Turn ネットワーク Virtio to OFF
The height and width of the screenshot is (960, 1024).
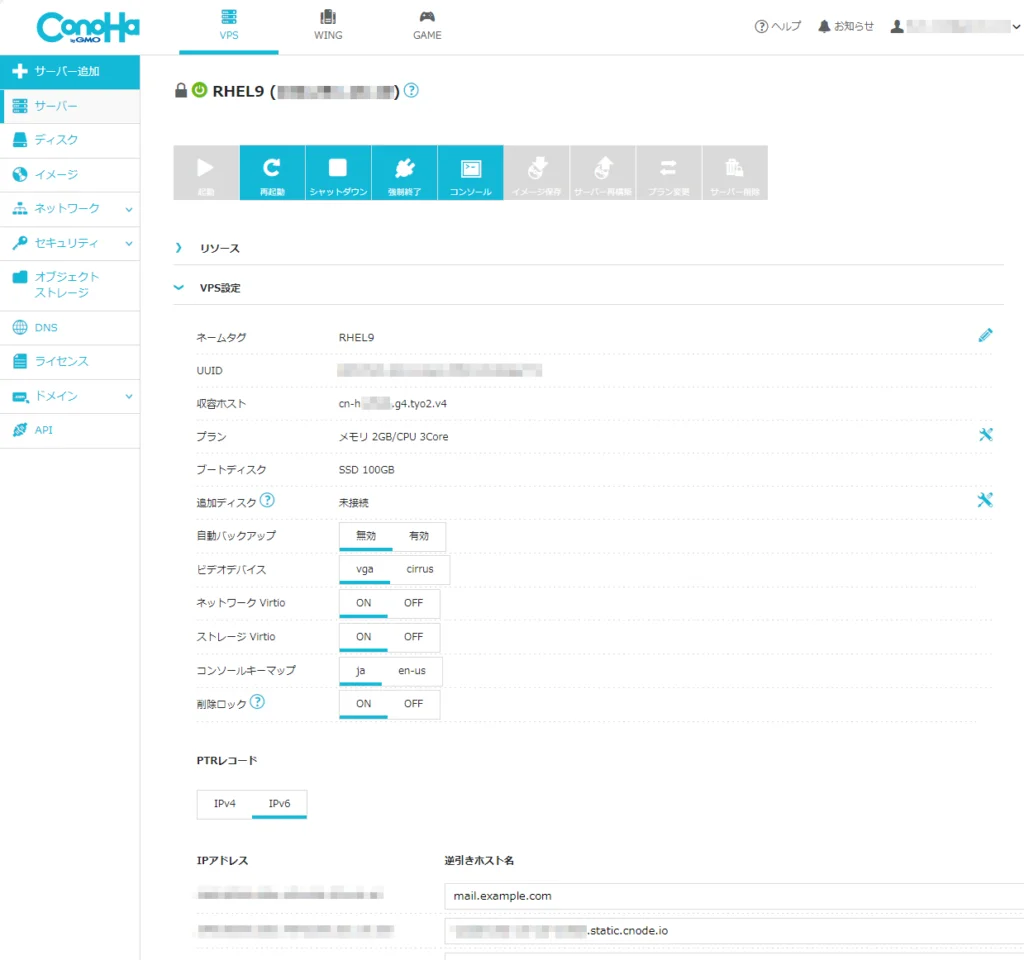click(x=413, y=603)
